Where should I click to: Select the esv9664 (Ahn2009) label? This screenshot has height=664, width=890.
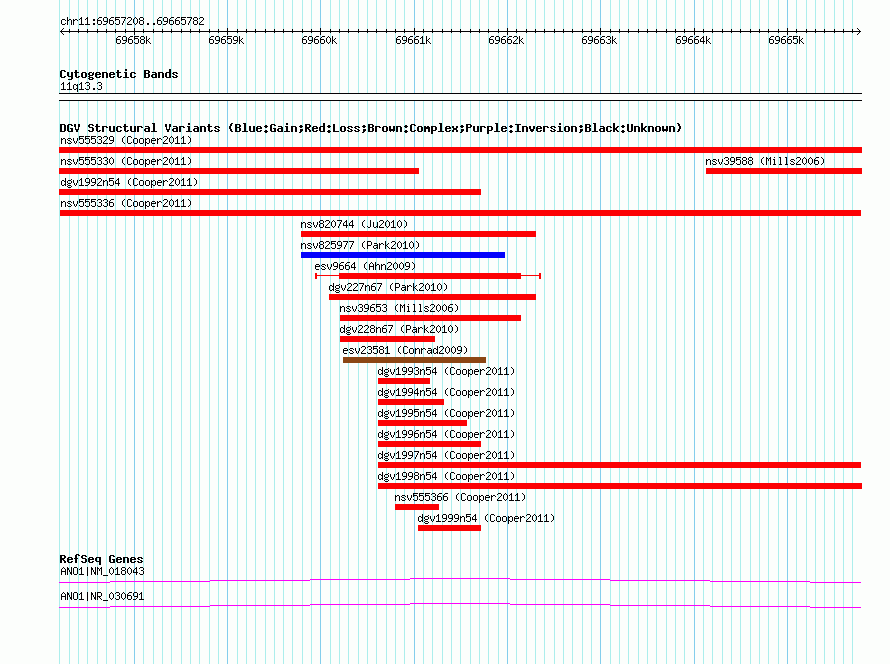point(365,266)
